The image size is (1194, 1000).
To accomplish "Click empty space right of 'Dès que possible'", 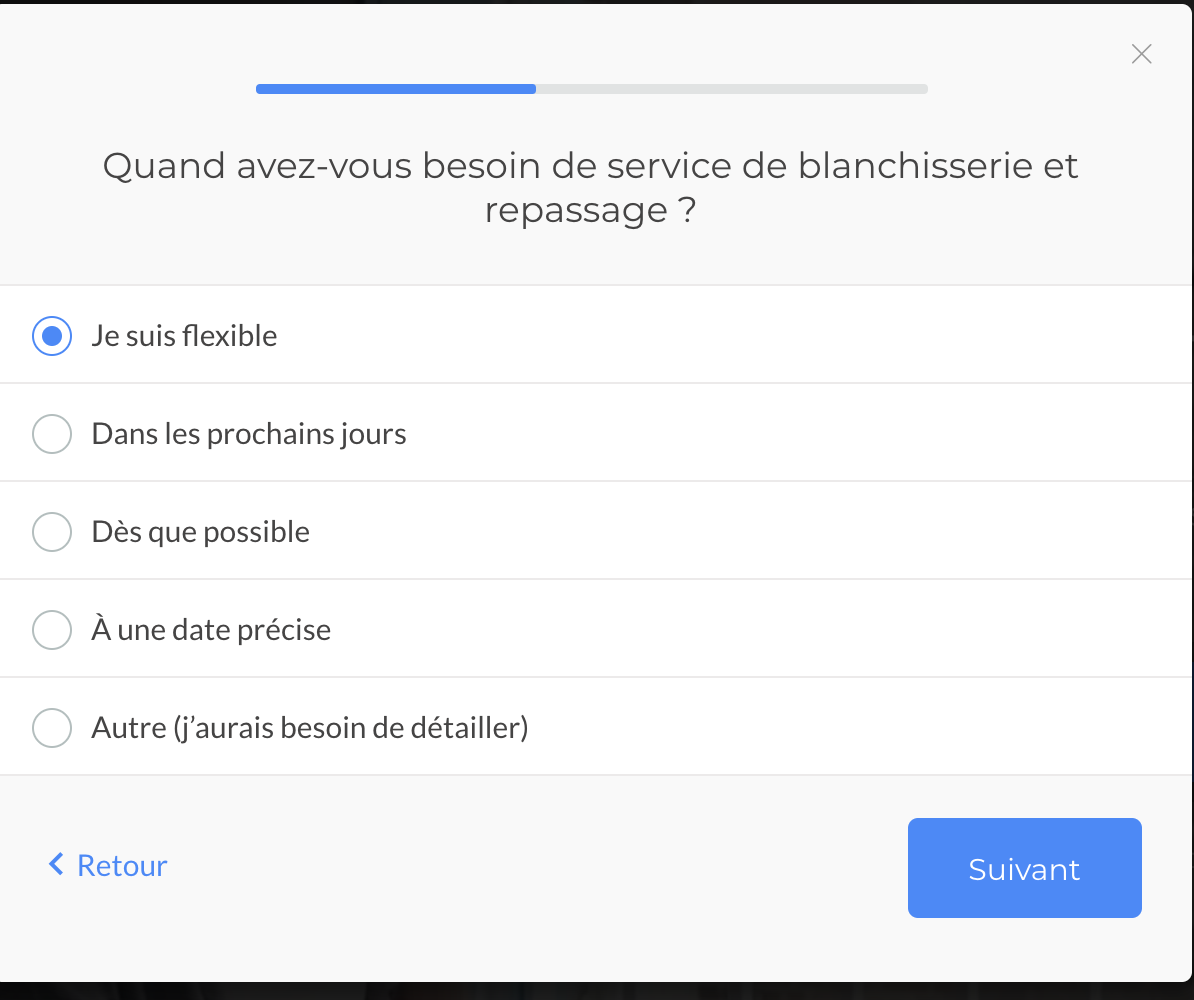I will (750, 532).
